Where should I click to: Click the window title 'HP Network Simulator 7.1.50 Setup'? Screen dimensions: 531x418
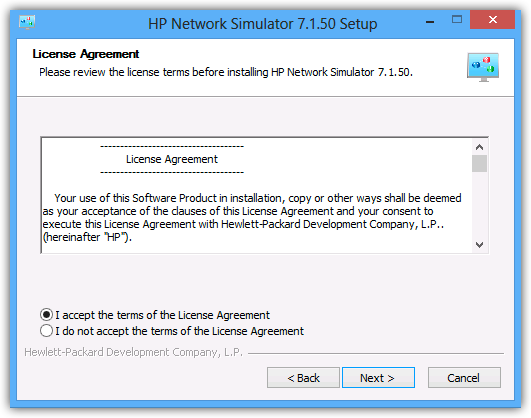tap(262, 24)
